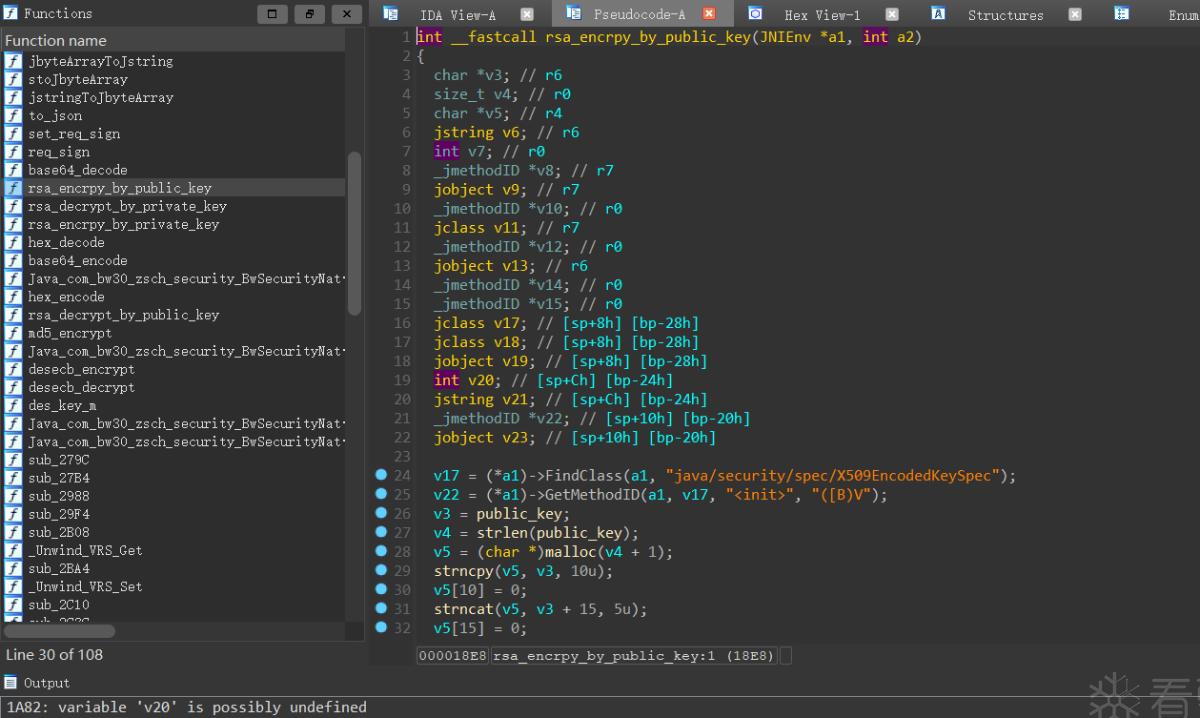Click the function icon beside md5_encrypt
Image resolution: width=1200 pixels, height=718 pixels.
[x=13, y=333]
